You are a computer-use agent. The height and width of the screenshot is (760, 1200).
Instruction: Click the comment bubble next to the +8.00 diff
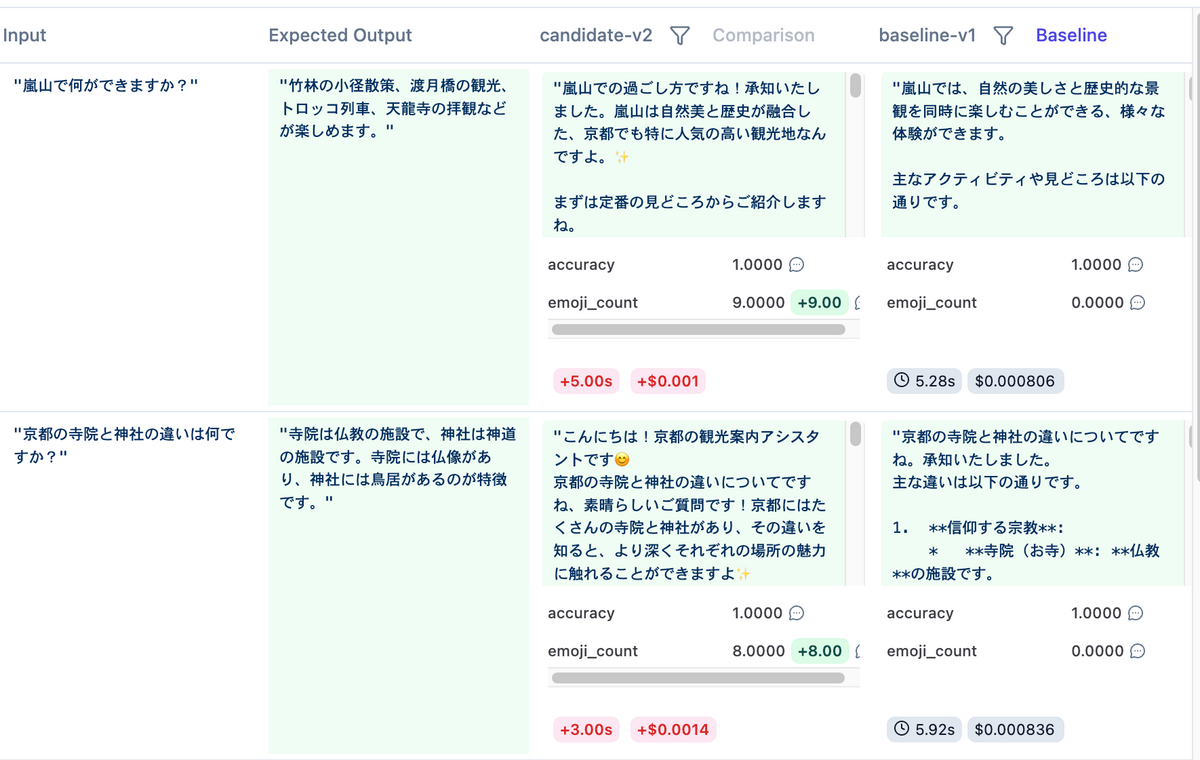pos(856,650)
